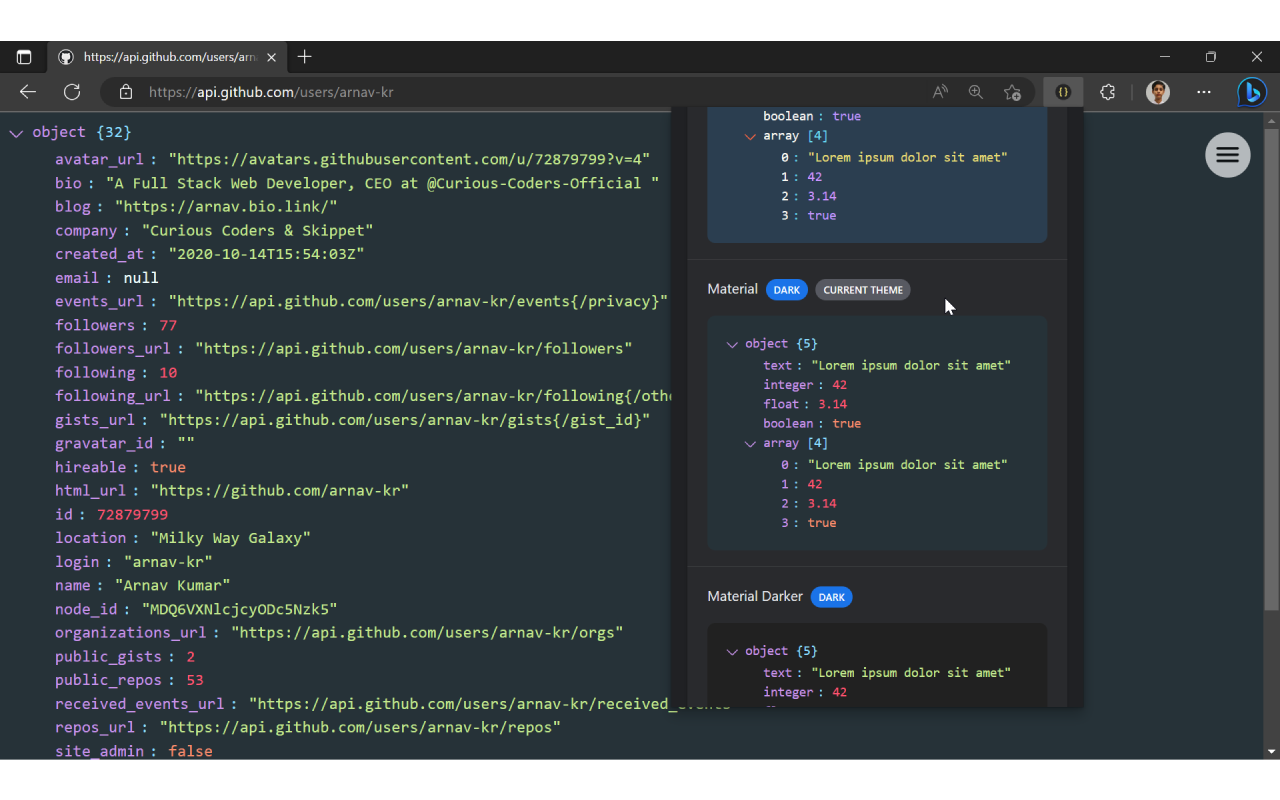The height and width of the screenshot is (800, 1280).
Task: Click the gists_url value
Action: click(x=405, y=420)
